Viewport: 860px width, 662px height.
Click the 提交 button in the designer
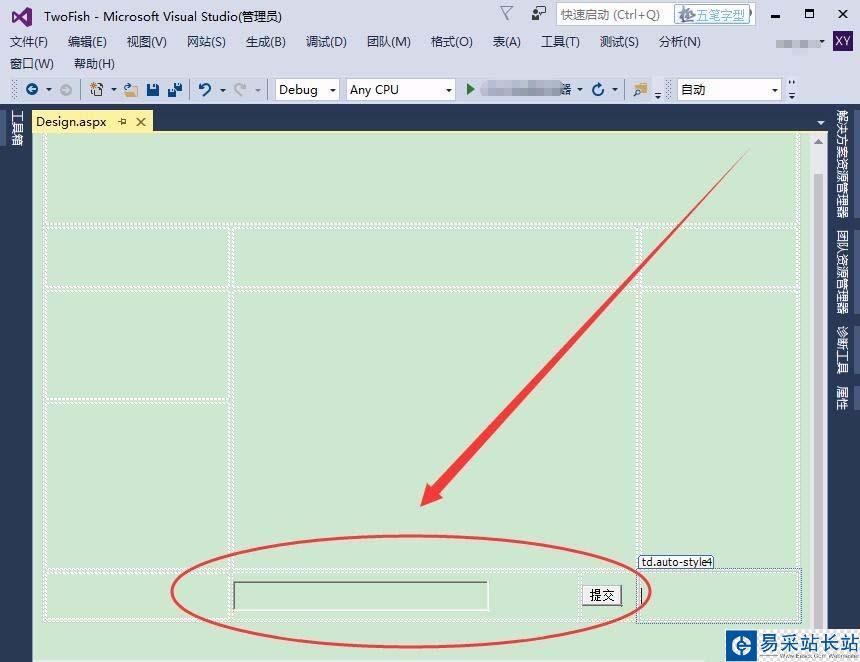tap(602, 595)
